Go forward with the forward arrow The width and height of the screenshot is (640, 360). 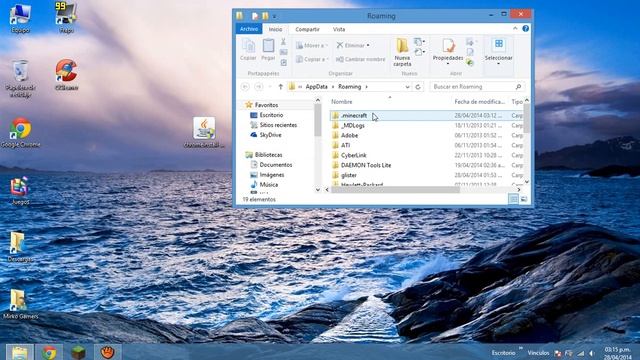(258, 87)
